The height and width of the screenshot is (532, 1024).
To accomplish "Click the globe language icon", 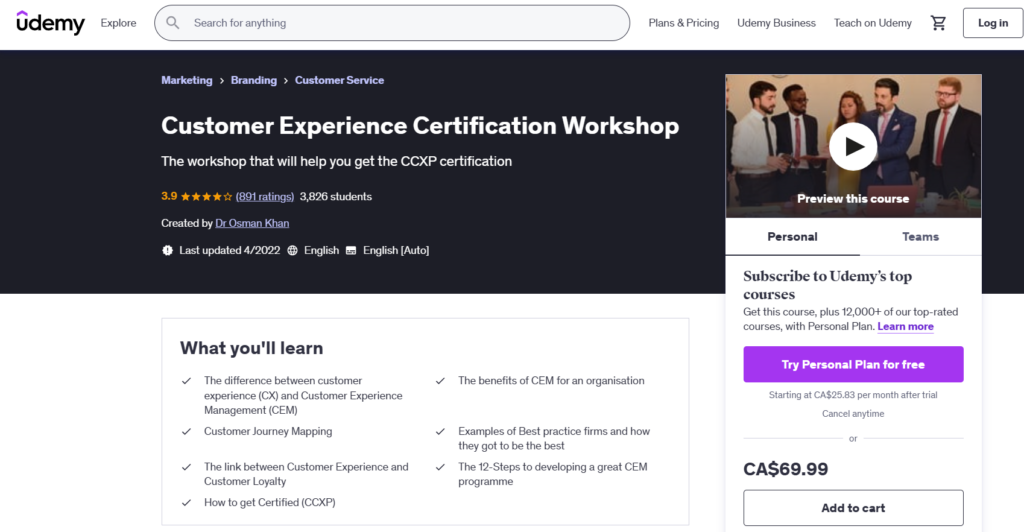I will tap(293, 250).
